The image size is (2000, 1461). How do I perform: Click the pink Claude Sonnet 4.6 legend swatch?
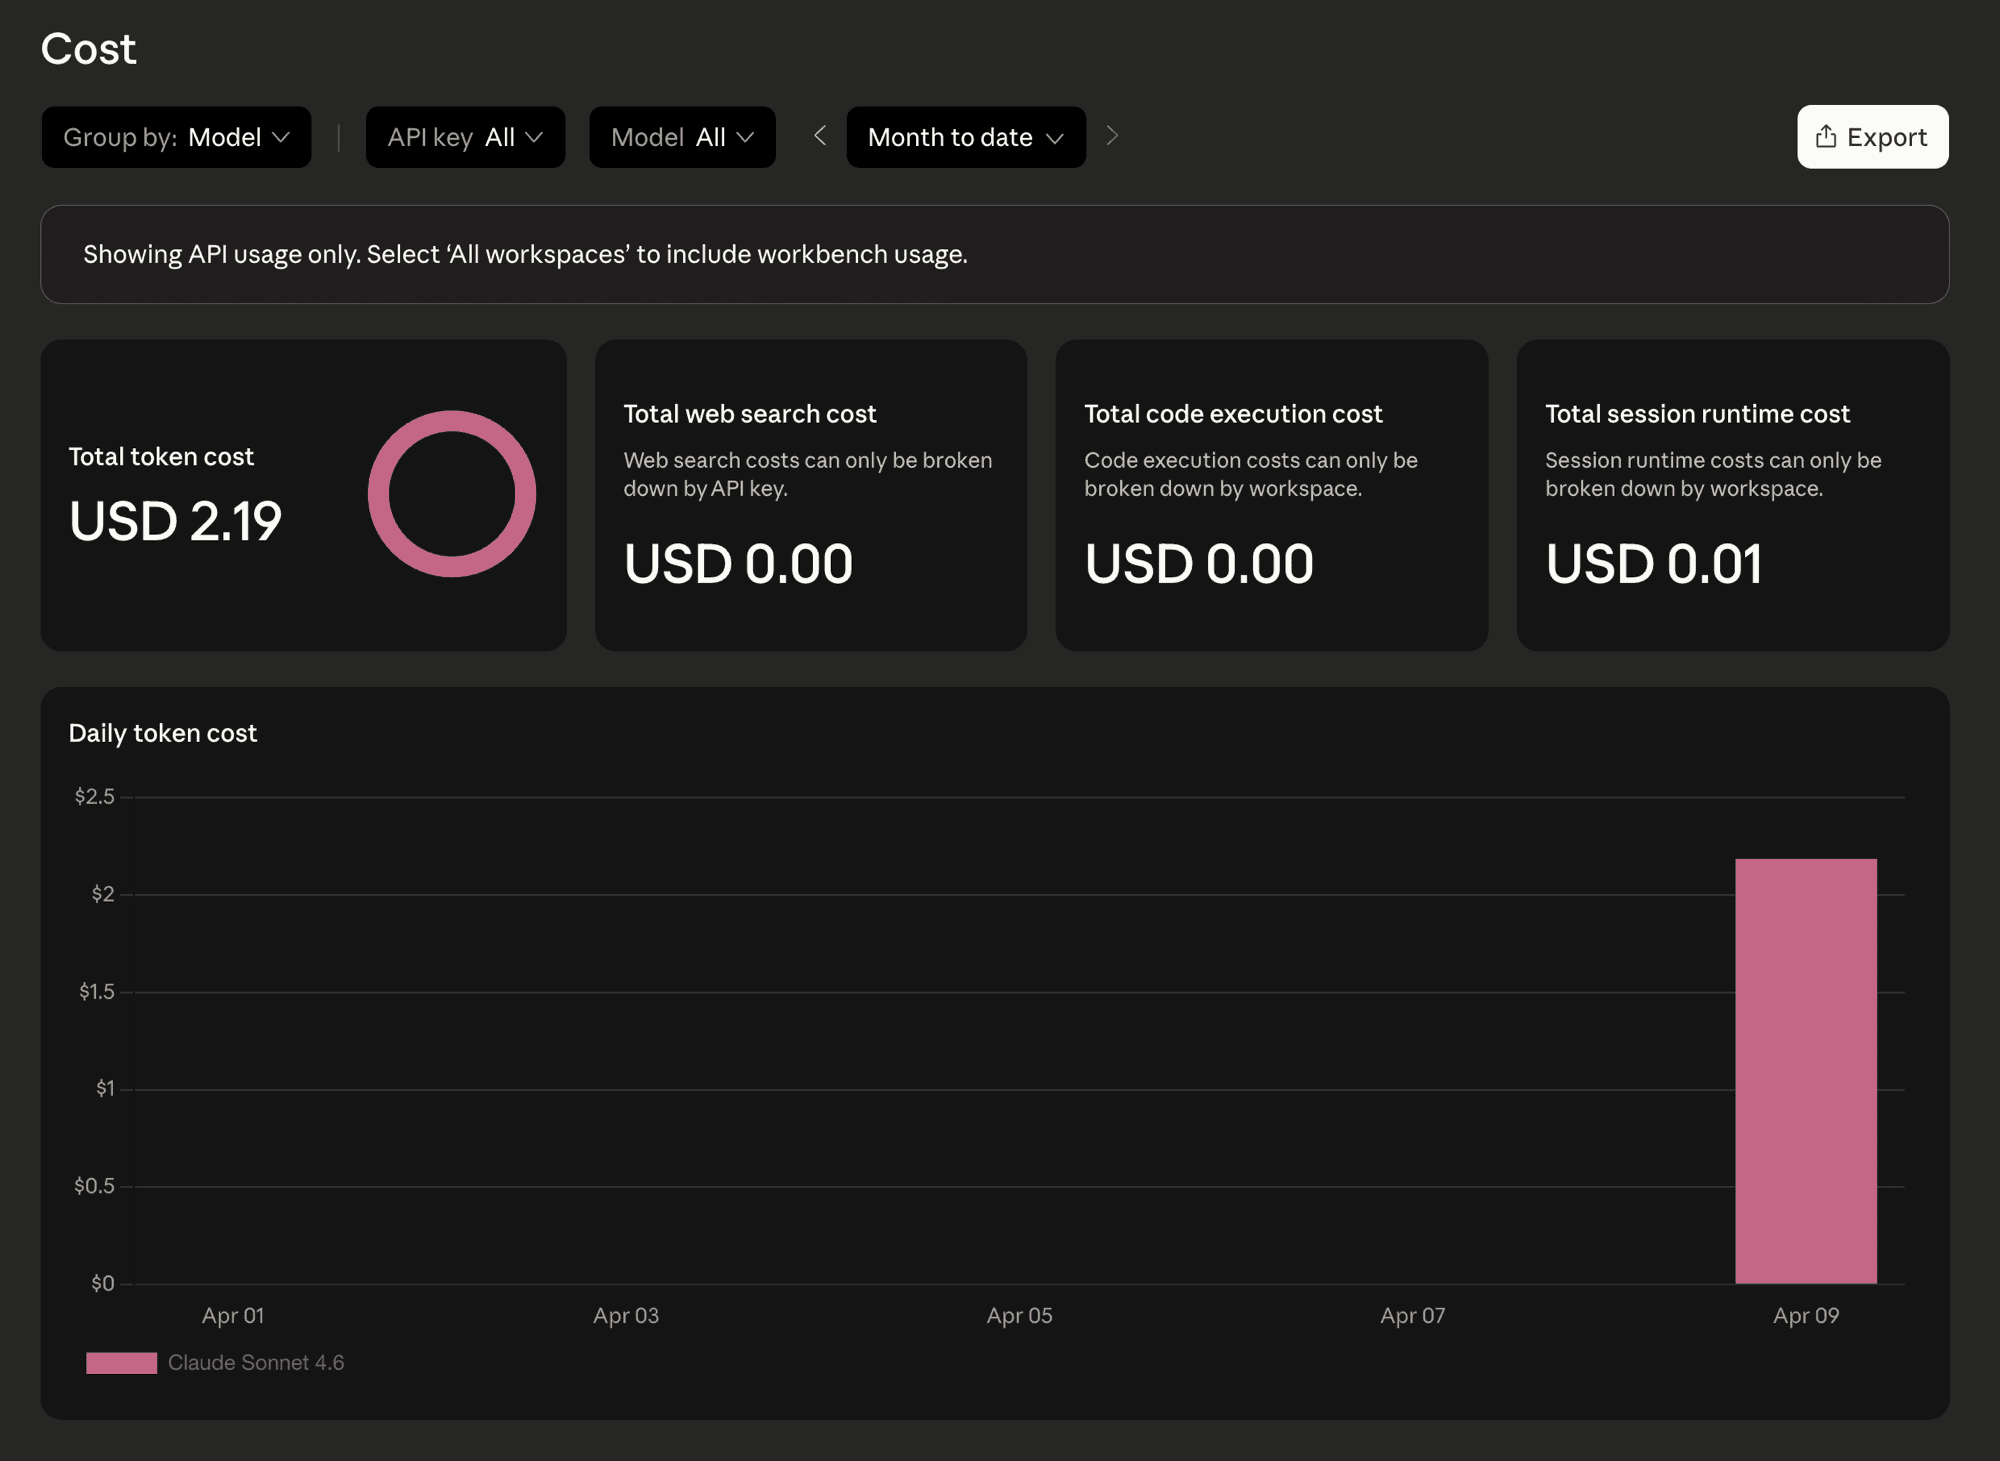[121, 1361]
